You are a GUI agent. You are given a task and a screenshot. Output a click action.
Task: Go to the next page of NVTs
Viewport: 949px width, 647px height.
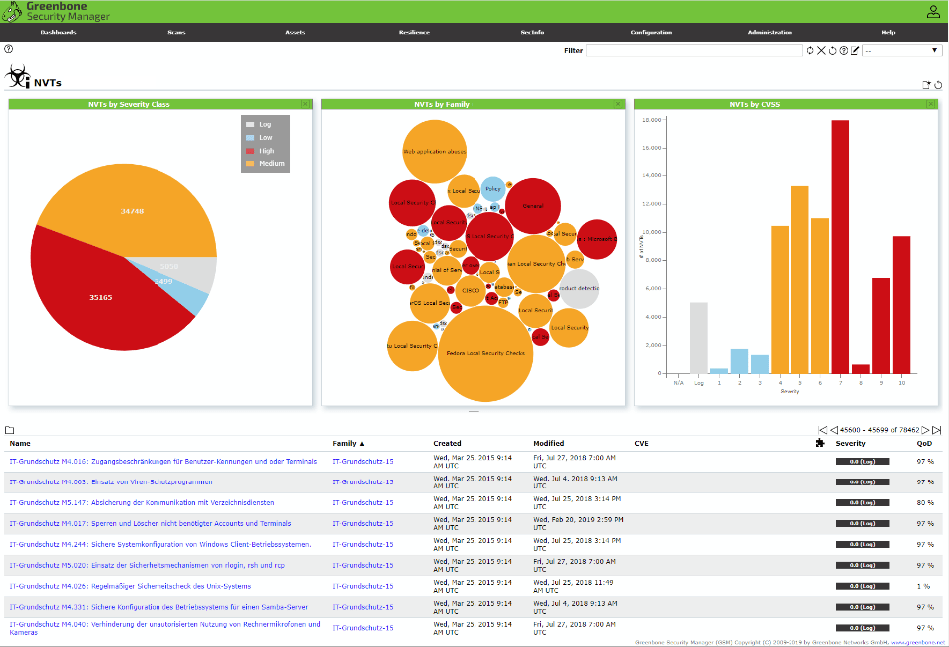[924, 430]
